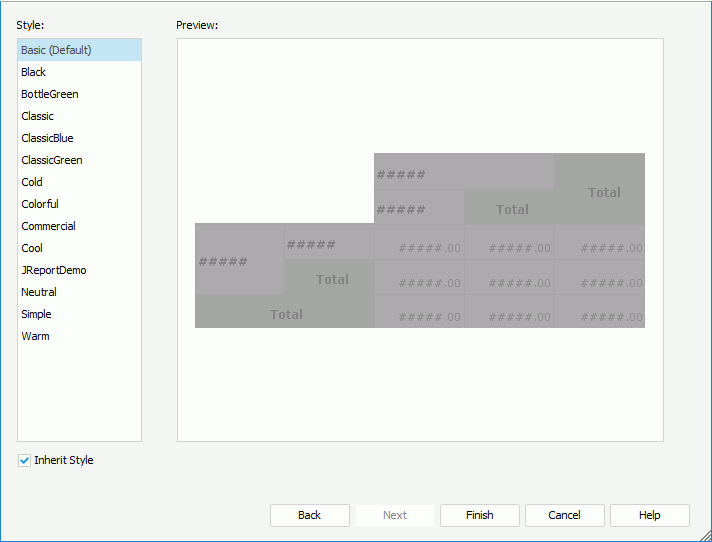
Task: Choose the Commercial style
Action: [48, 226]
